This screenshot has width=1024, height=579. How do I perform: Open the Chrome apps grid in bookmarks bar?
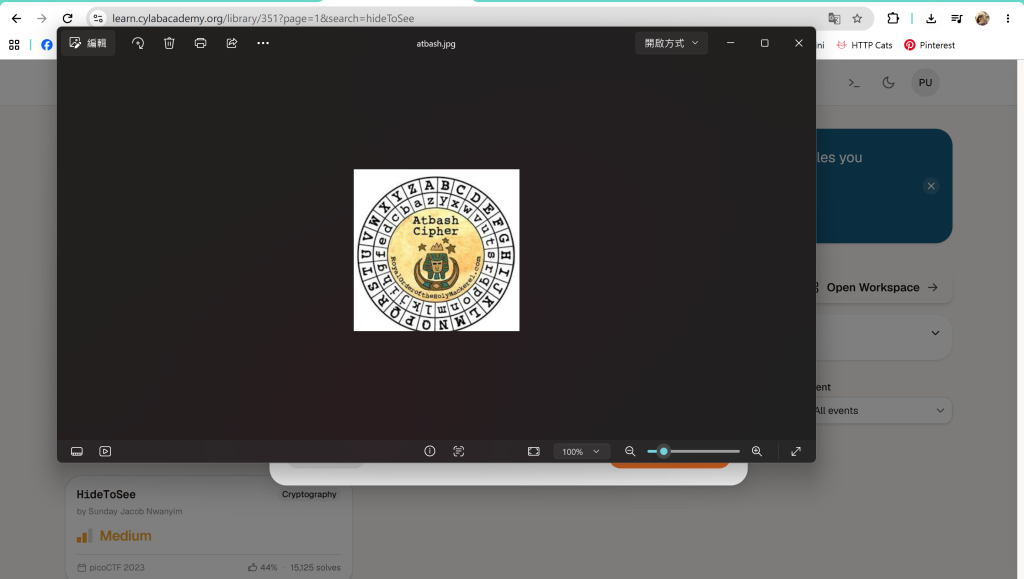pyautogui.click(x=14, y=45)
